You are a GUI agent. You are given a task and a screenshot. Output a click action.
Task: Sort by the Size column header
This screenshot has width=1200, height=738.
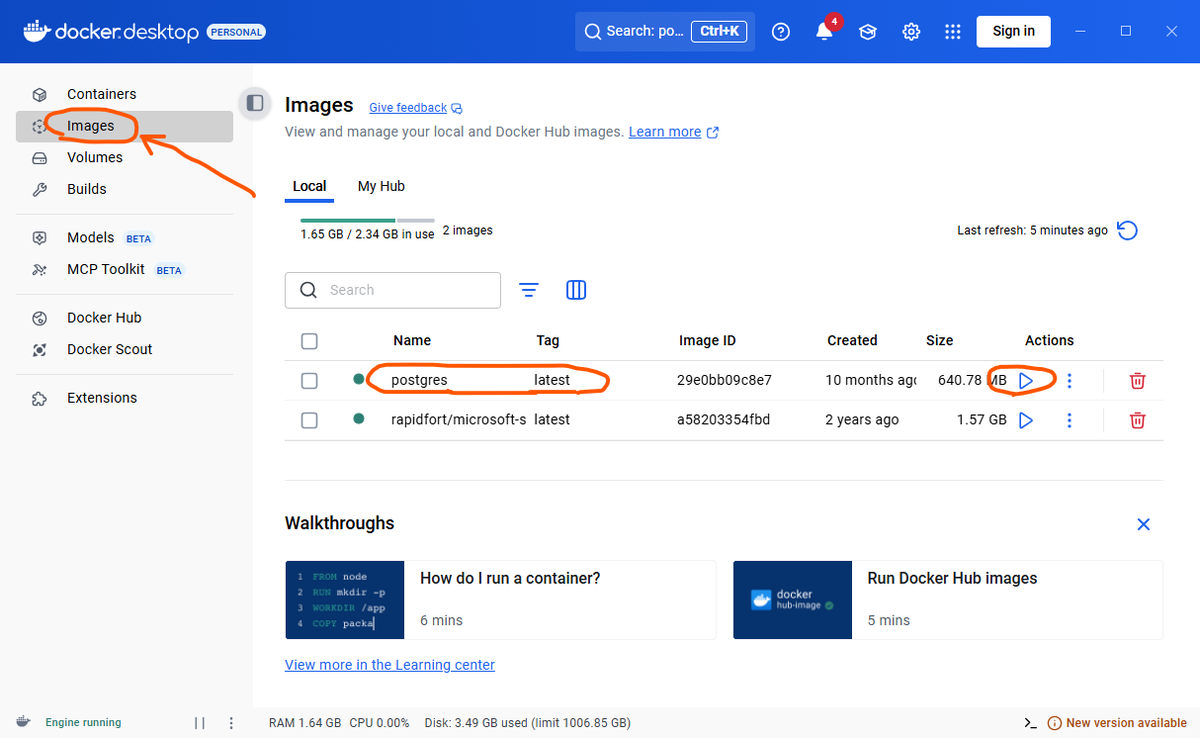point(940,341)
